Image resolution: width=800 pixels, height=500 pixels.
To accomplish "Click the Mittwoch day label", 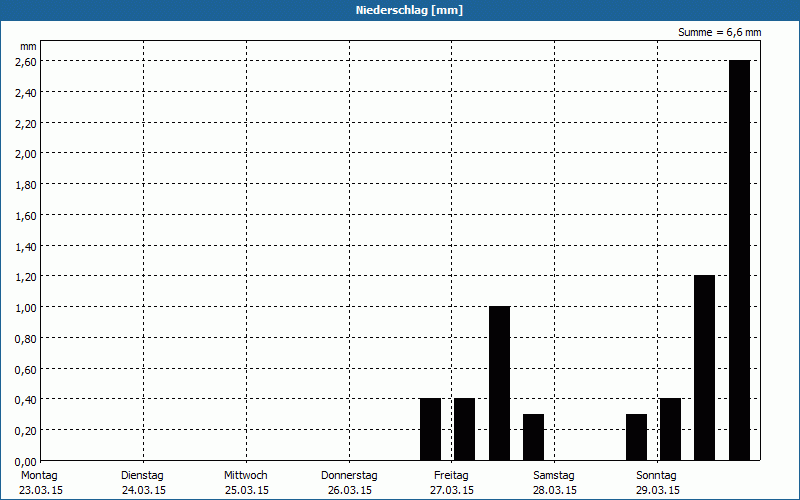I will tap(246, 476).
